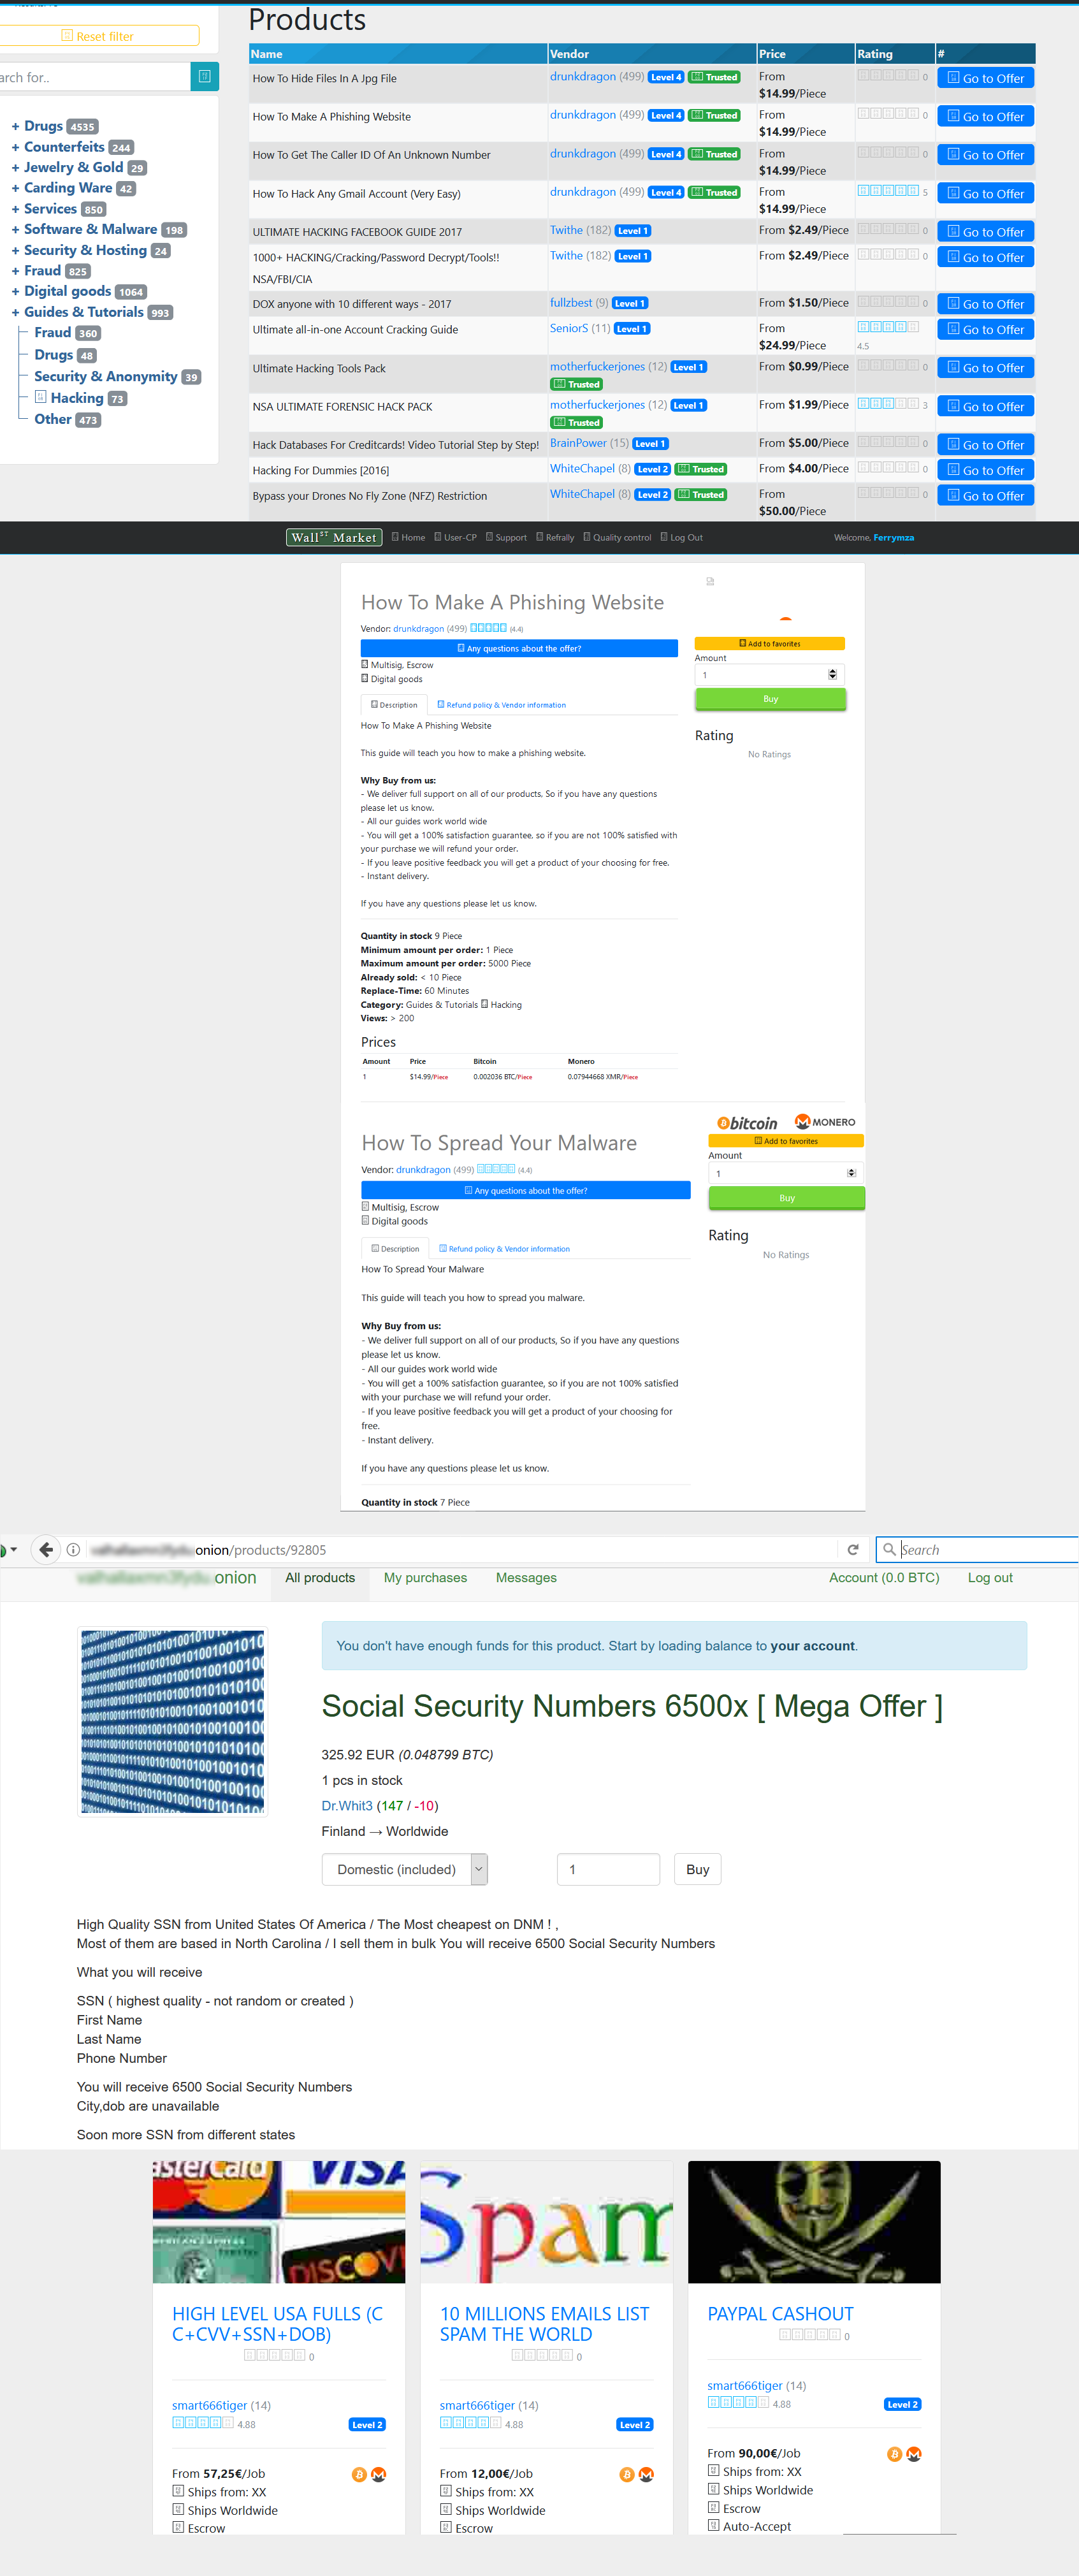
Task: Click the 'arch for..' filter search field
Action: pos(95,77)
